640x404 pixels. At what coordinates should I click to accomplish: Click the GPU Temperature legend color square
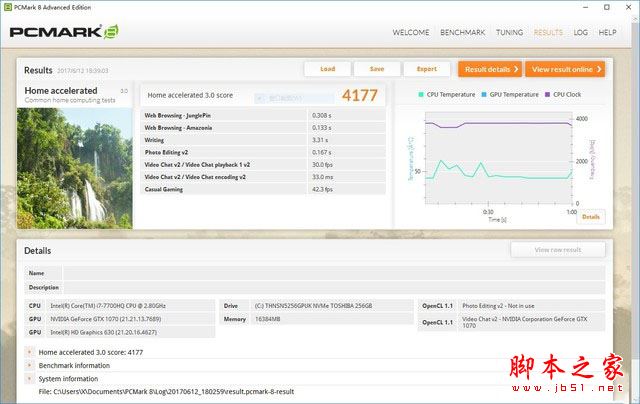tap(484, 94)
